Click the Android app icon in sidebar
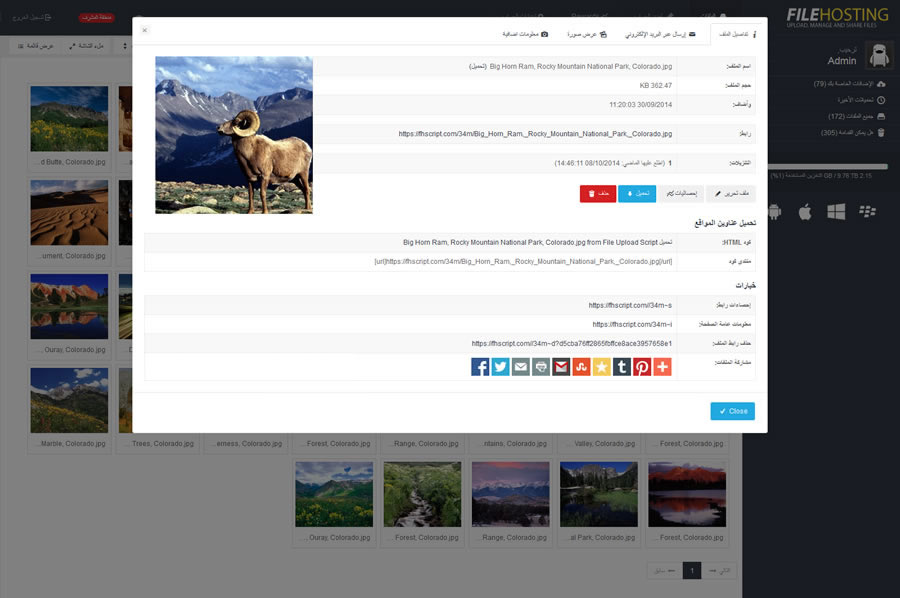This screenshot has width=900, height=598. pyautogui.click(x=774, y=212)
